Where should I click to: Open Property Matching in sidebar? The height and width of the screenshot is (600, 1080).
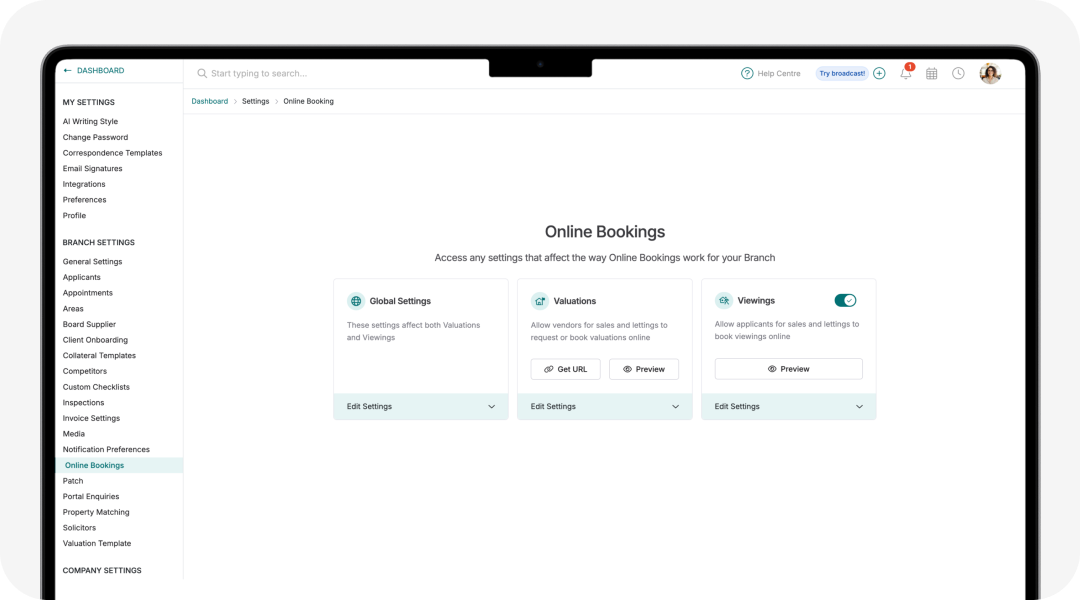coord(96,513)
